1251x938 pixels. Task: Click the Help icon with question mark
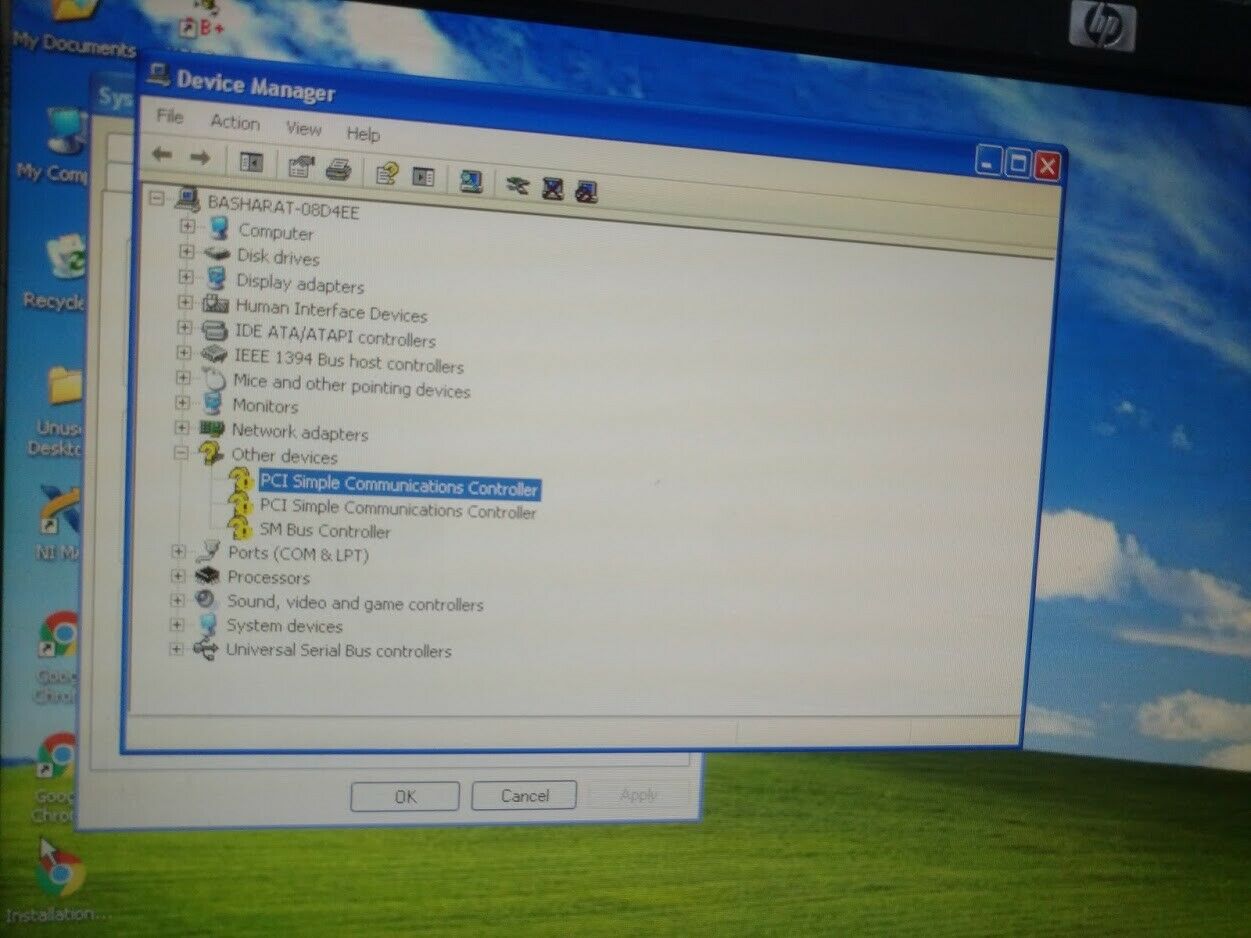[x=387, y=174]
